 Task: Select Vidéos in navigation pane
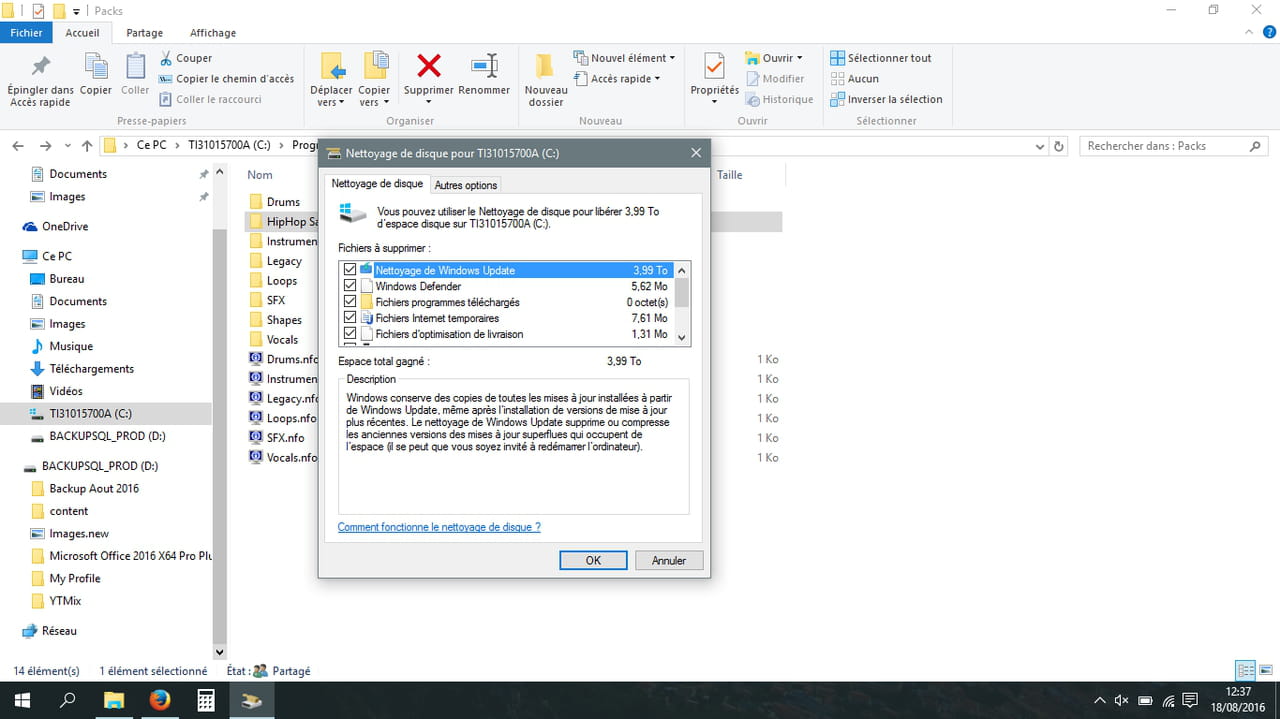coord(66,391)
